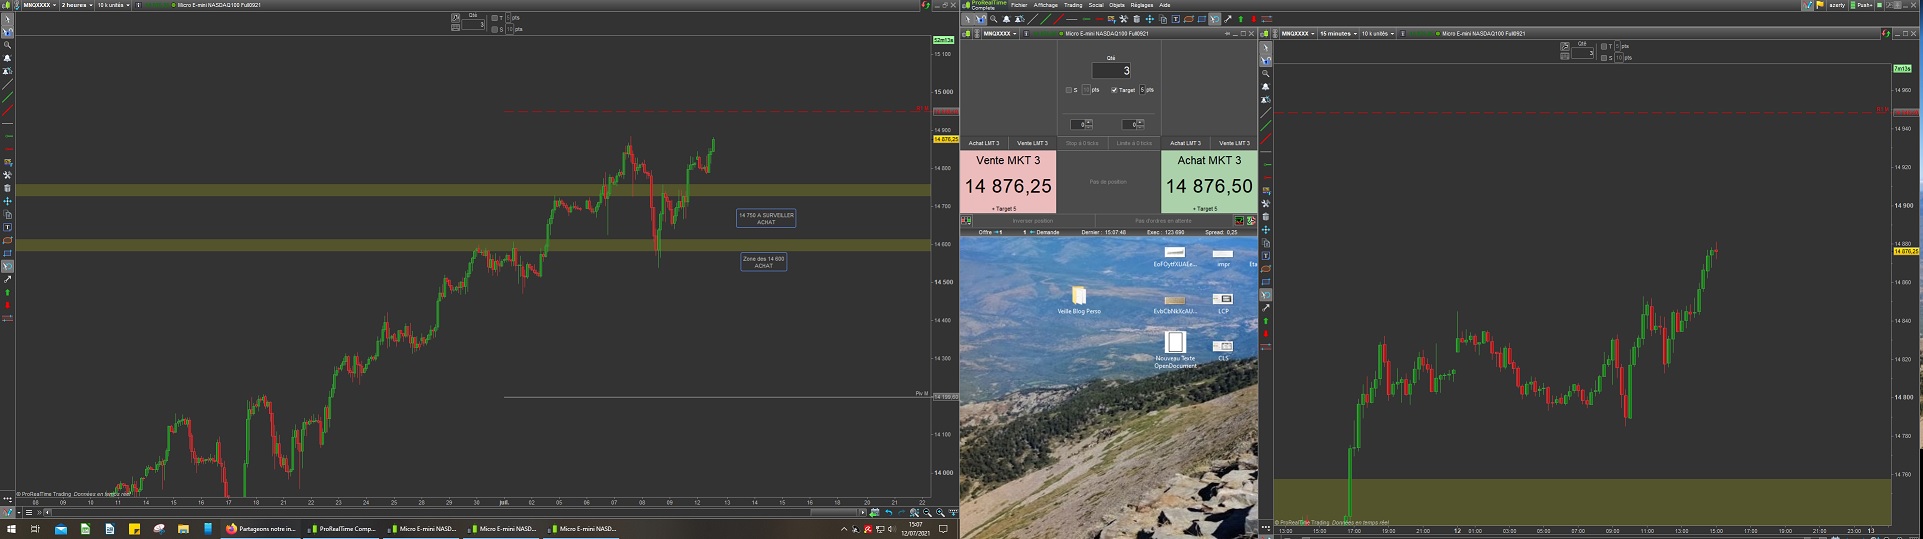Viewport: 1923px width, 539px height.
Task: Enable the S stop checkbox in order panel
Action: pyautogui.click(x=1068, y=90)
